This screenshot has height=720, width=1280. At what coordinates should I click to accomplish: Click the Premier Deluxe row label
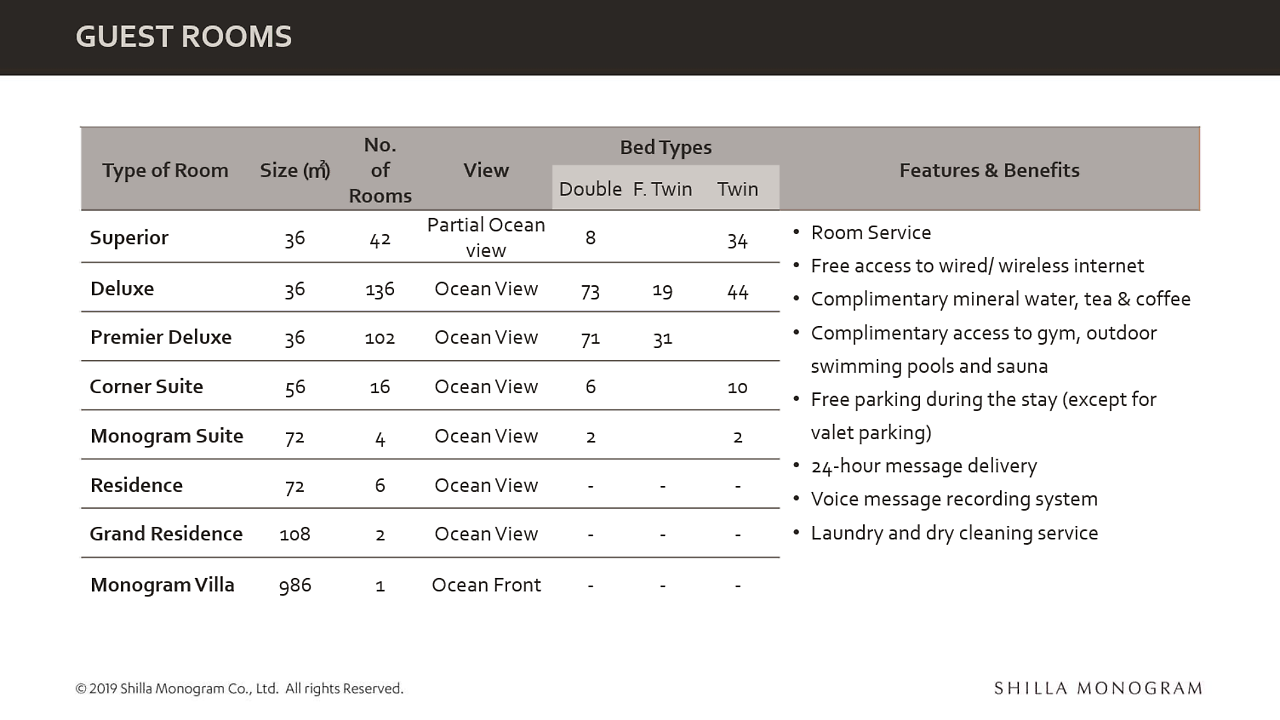(161, 337)
